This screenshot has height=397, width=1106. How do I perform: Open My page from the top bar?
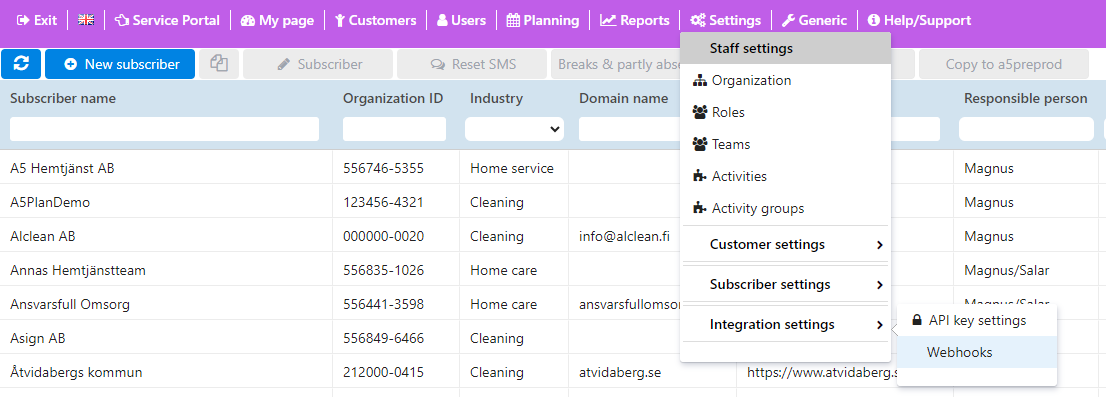pos(277,20)
